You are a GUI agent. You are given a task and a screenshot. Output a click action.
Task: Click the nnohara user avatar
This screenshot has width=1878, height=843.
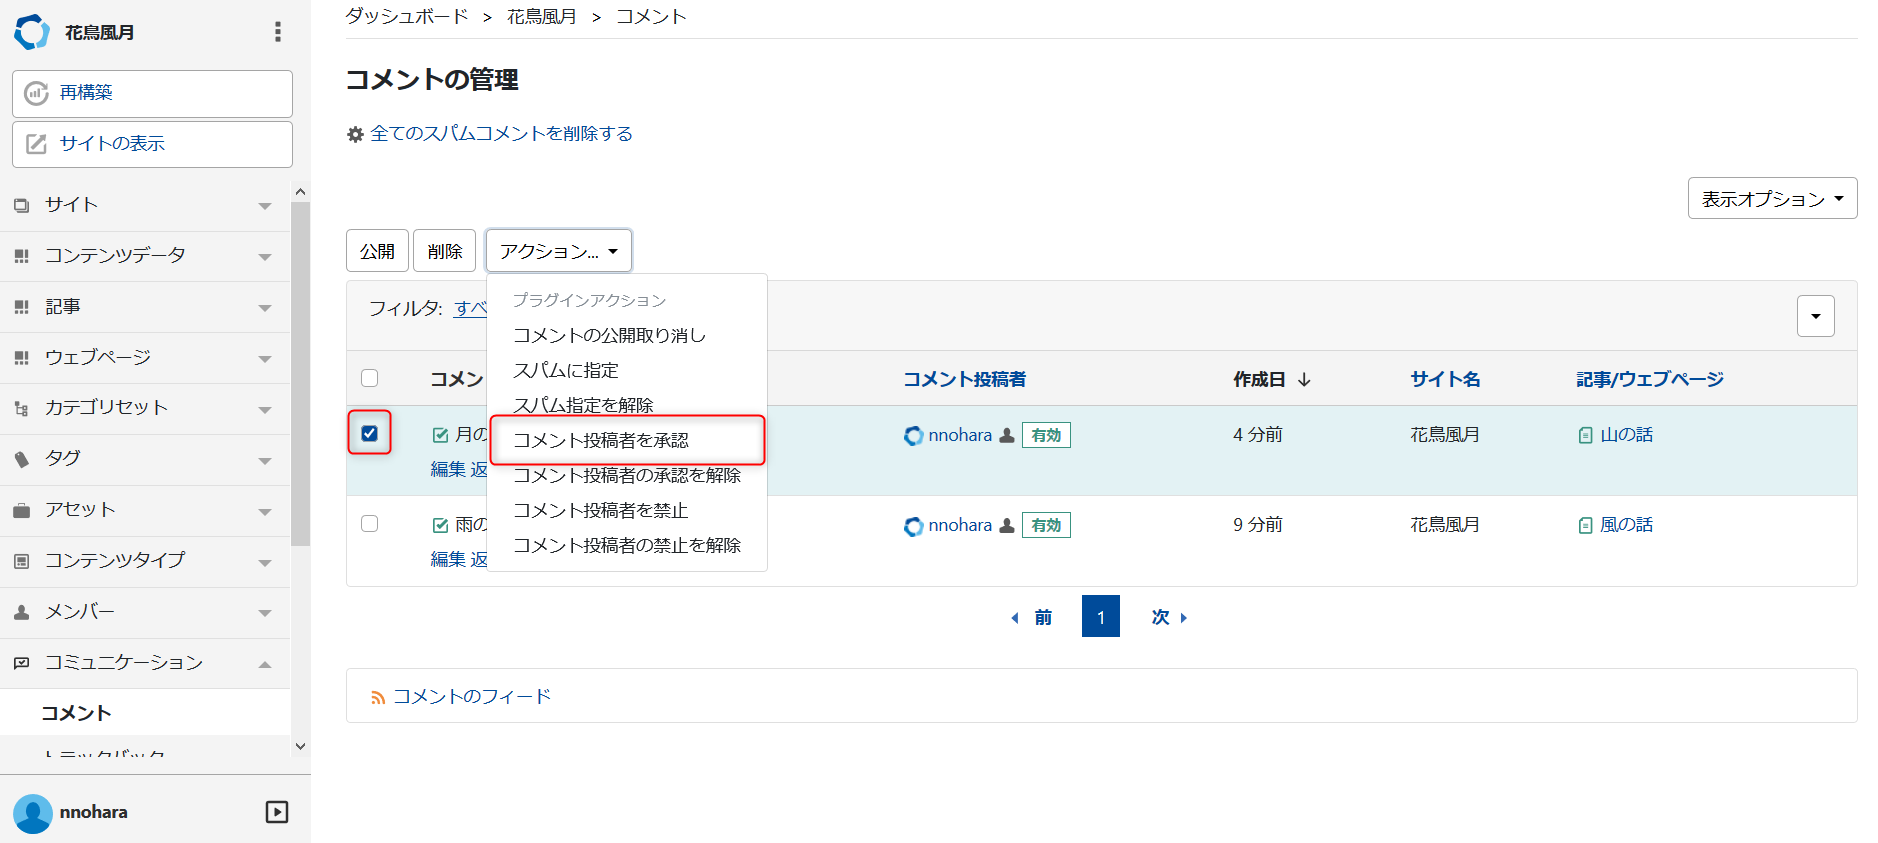[x=33, y=813]
